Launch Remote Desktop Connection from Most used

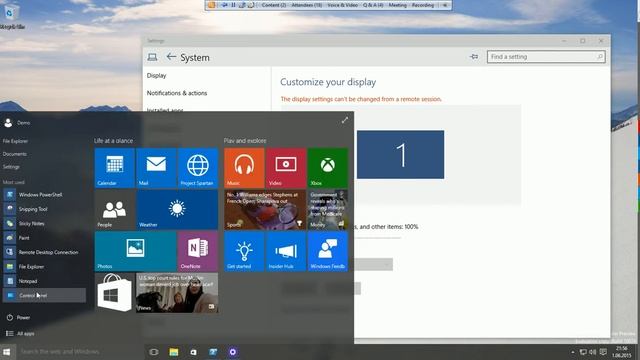[44, 252]
